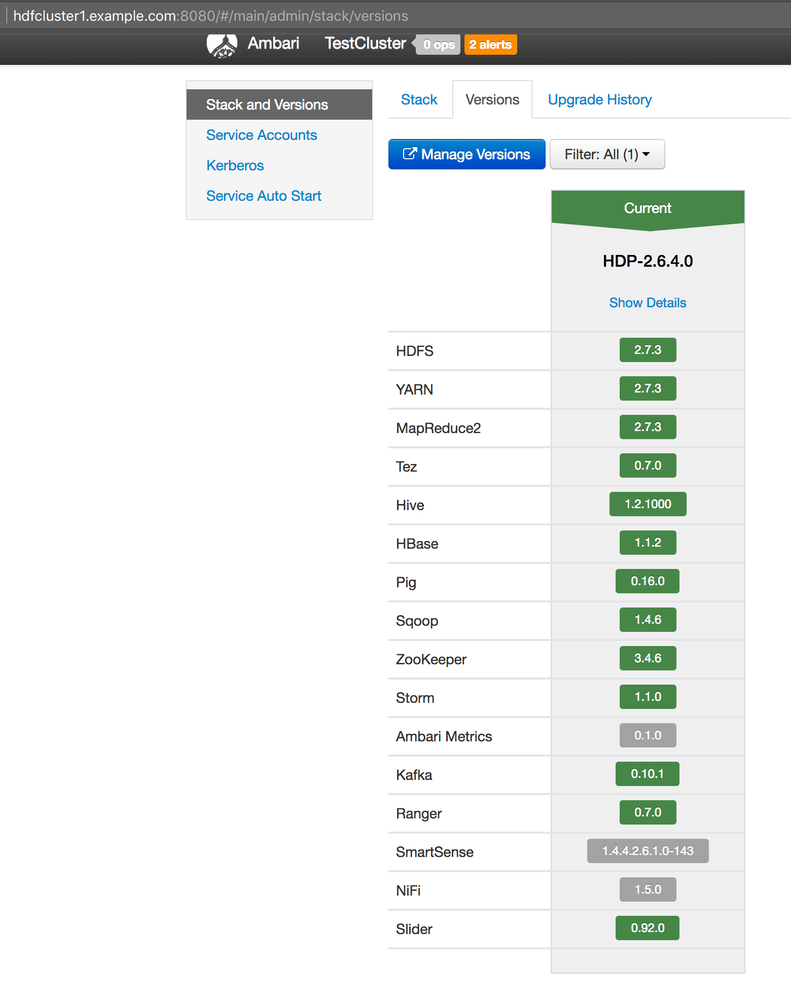View the 2 alerts badge
Viewport: 791px width, 999px height.
click(490, 45)
